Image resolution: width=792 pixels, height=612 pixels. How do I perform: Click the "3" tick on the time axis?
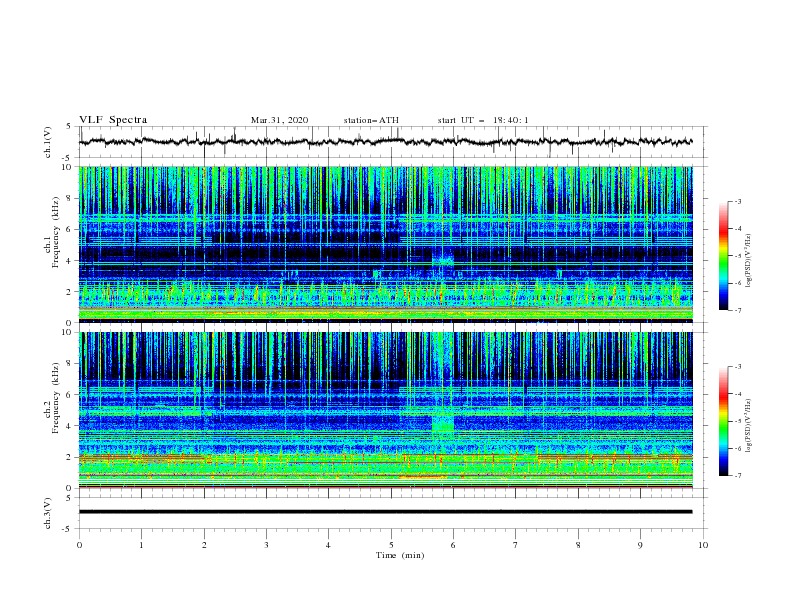pyautogui.click(x=266, y=545)
